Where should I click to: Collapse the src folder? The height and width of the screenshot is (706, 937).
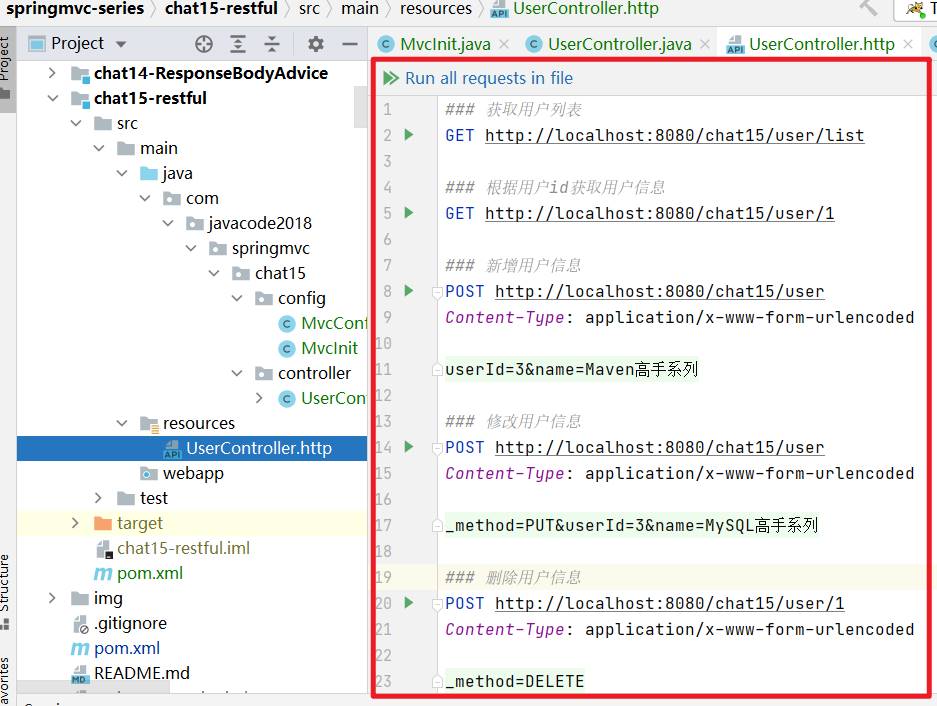(x=76, y=123)
